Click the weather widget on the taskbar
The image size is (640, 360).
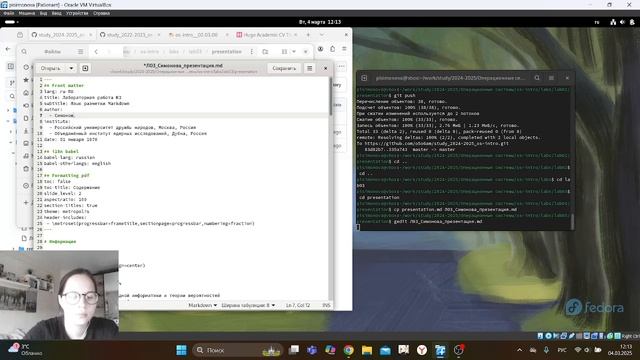25,350
